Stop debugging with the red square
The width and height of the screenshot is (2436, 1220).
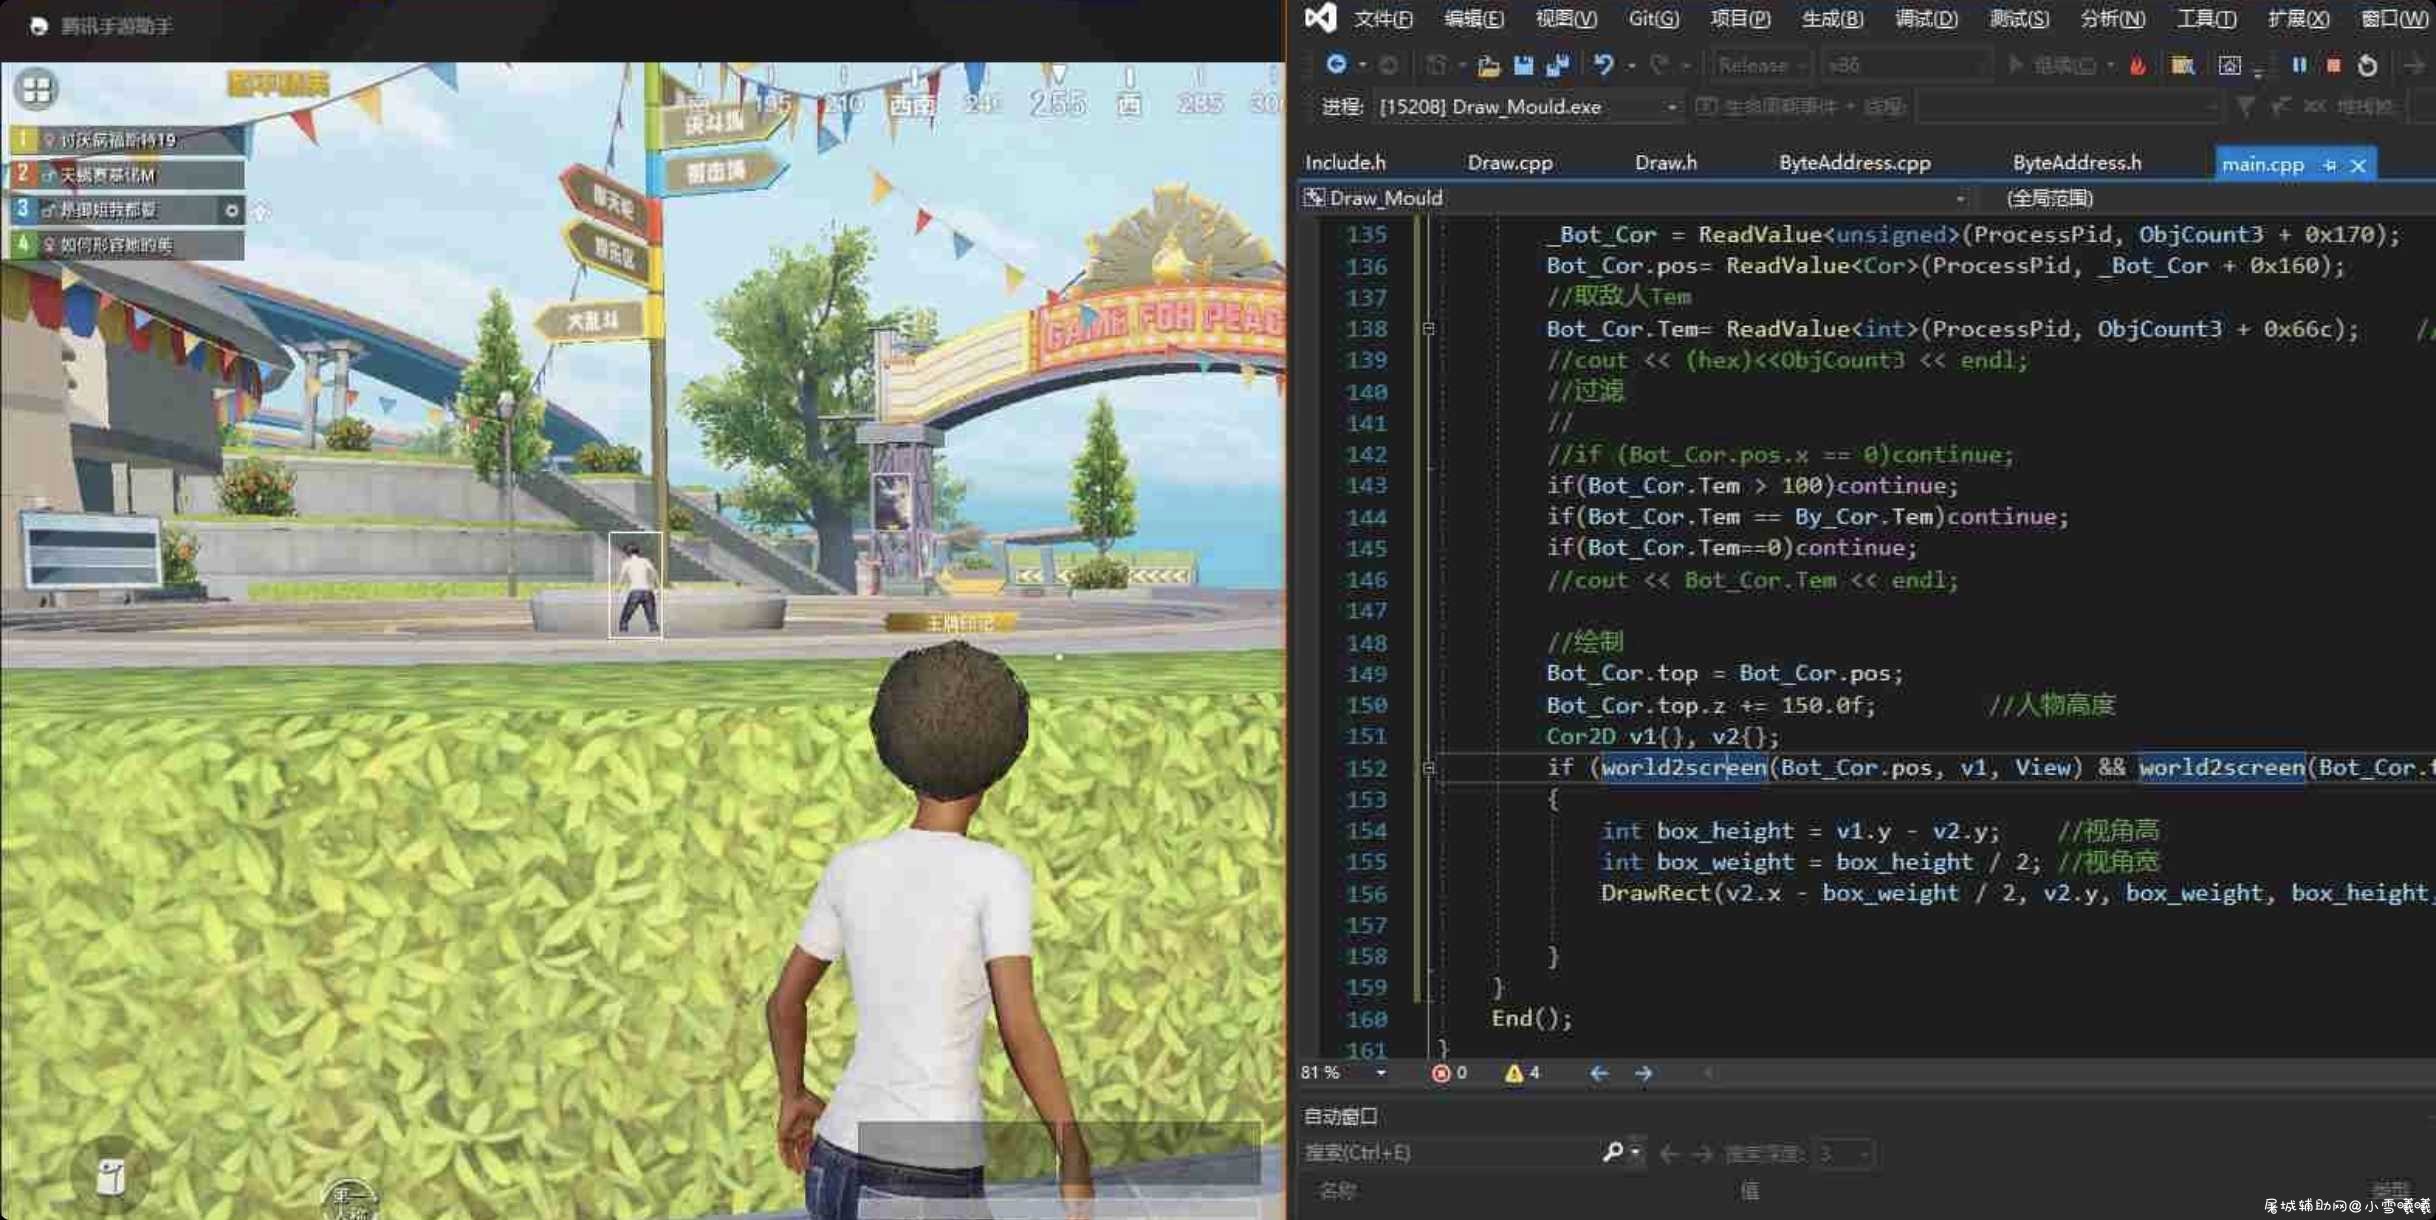click(x=2333, y=66)
